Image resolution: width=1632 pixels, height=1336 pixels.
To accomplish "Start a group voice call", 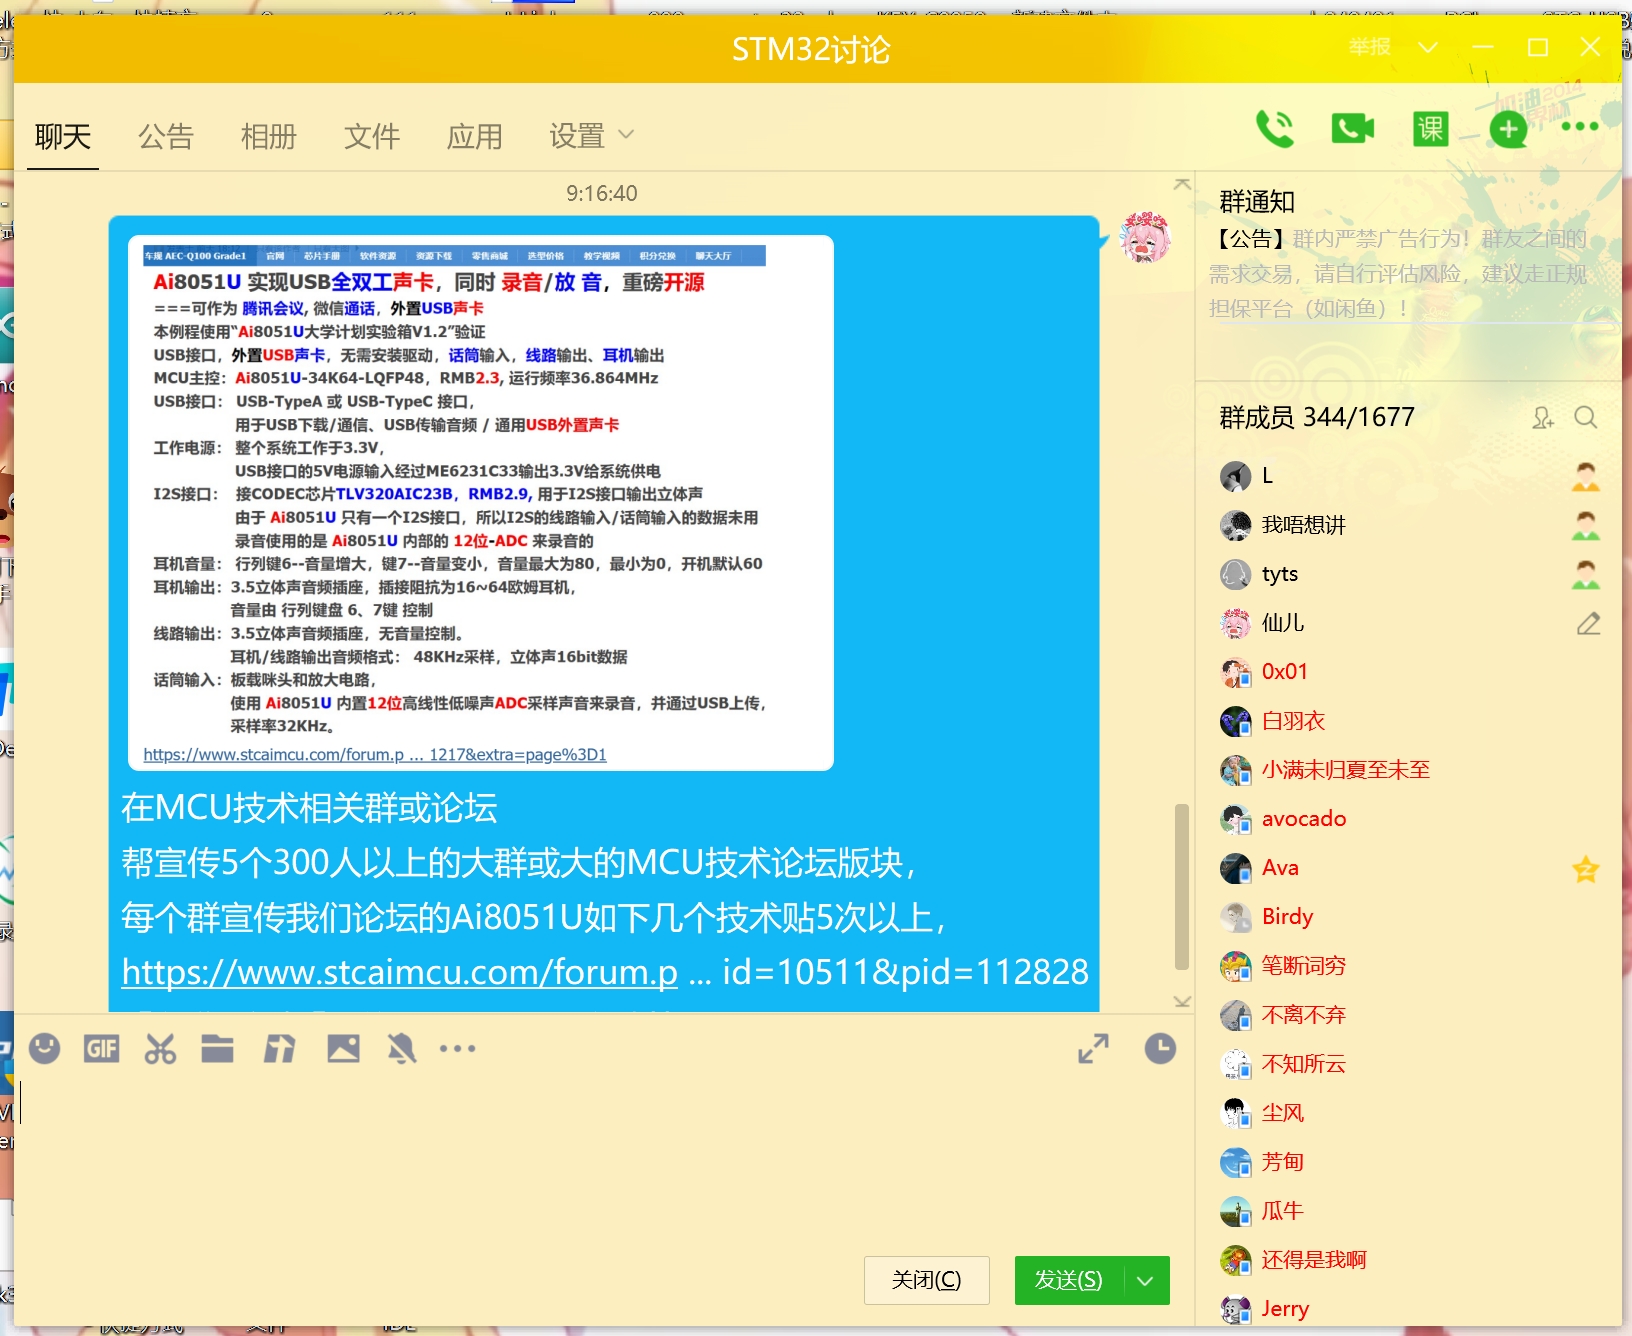I will tap(1275, 128).
